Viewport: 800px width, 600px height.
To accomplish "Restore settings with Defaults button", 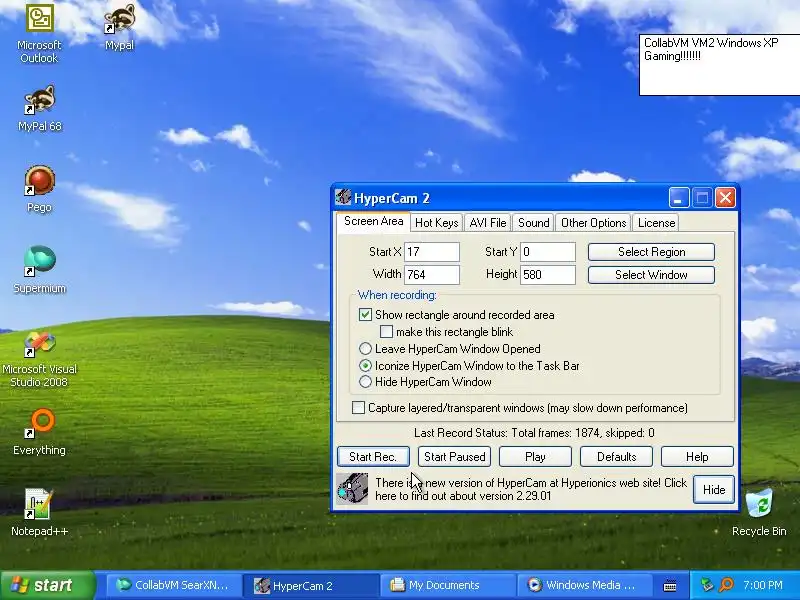I will (616, 457).
